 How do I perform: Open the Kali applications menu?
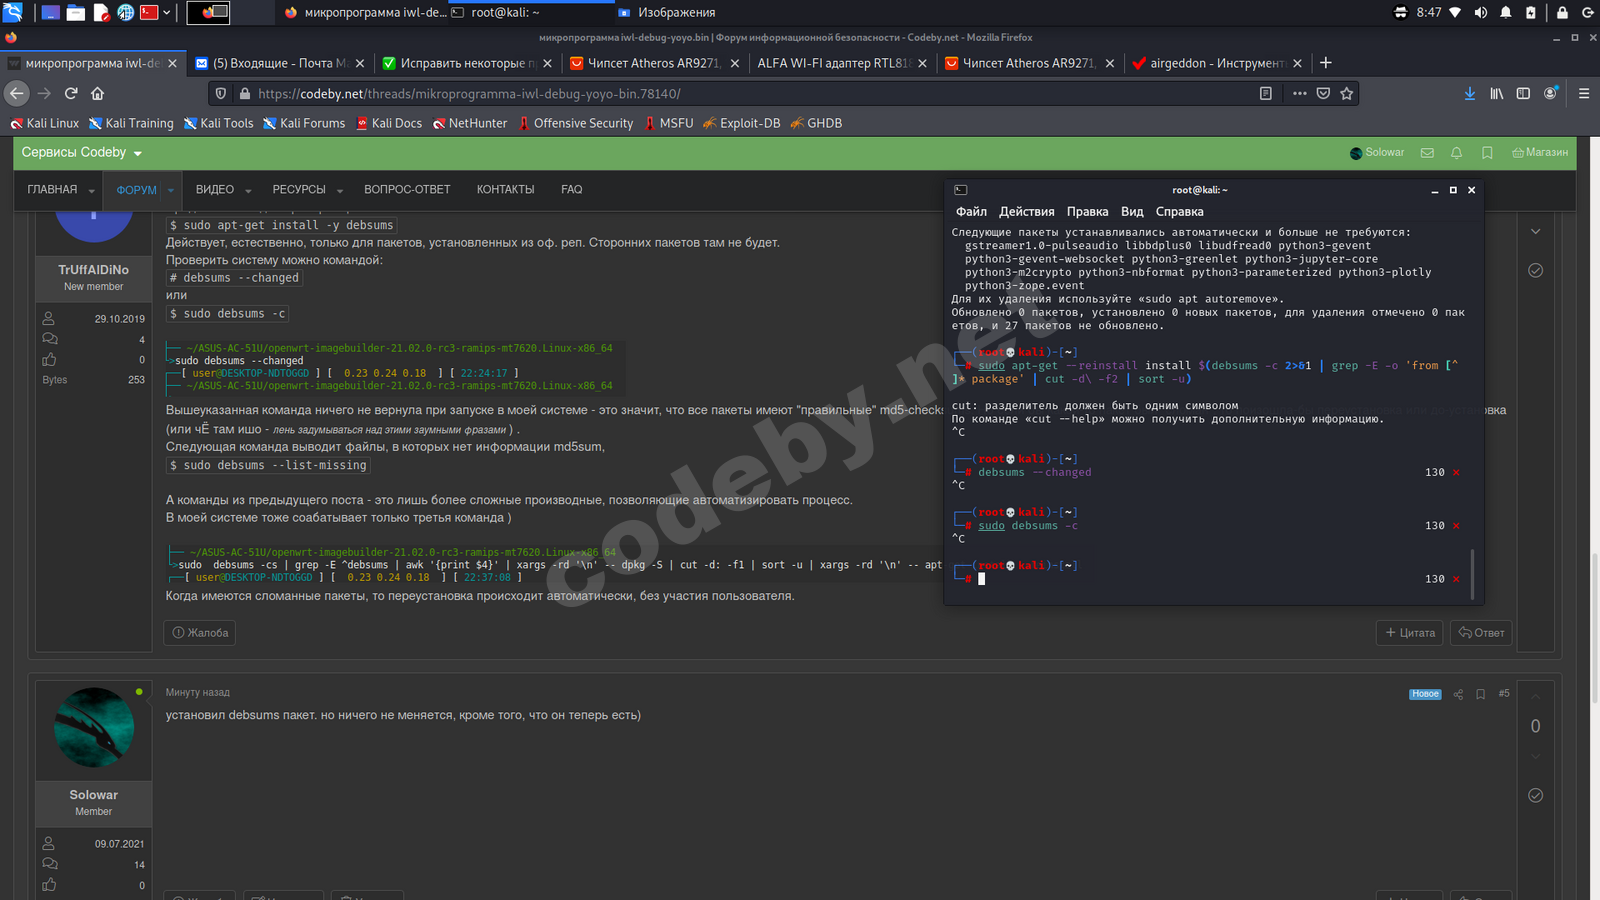(x=12, y=12)
